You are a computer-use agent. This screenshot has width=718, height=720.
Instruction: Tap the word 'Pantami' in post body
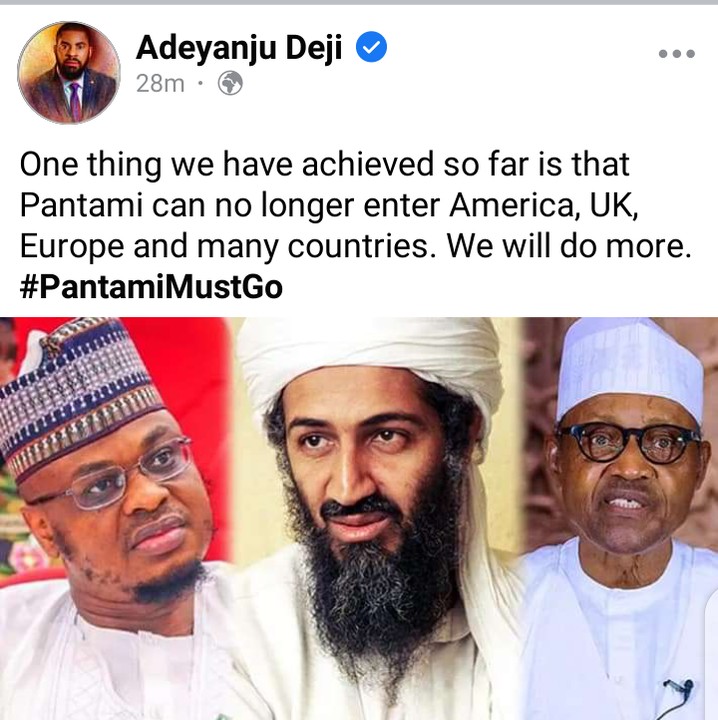pos(81,205)
